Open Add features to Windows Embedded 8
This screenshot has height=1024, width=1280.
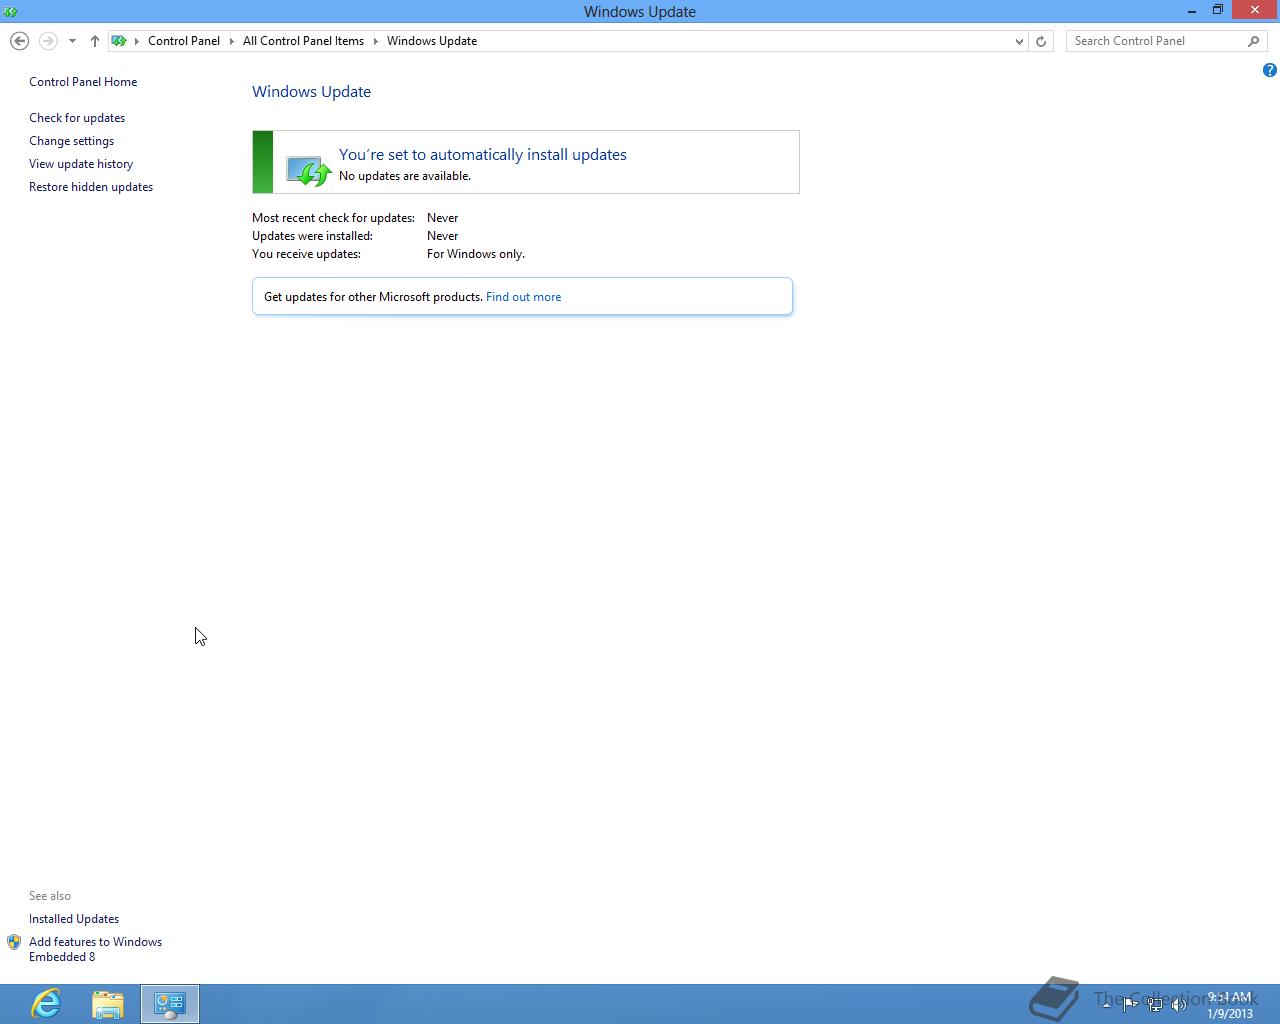95,949
